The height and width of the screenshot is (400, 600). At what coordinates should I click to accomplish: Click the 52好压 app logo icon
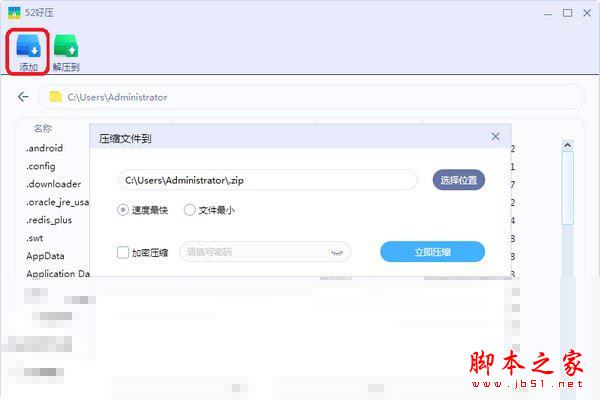tap(14, 13)
